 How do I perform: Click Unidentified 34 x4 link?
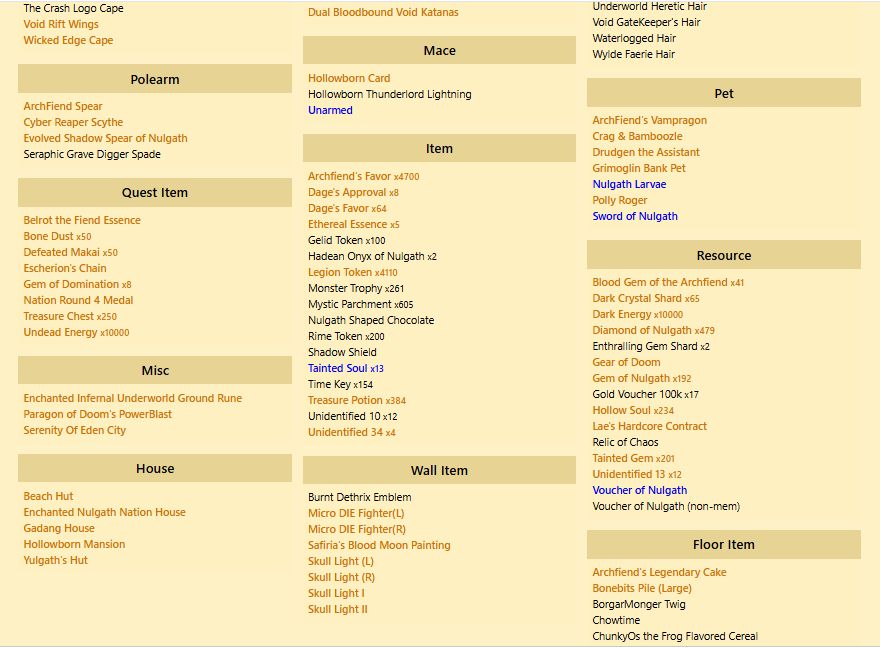point(351,432)
